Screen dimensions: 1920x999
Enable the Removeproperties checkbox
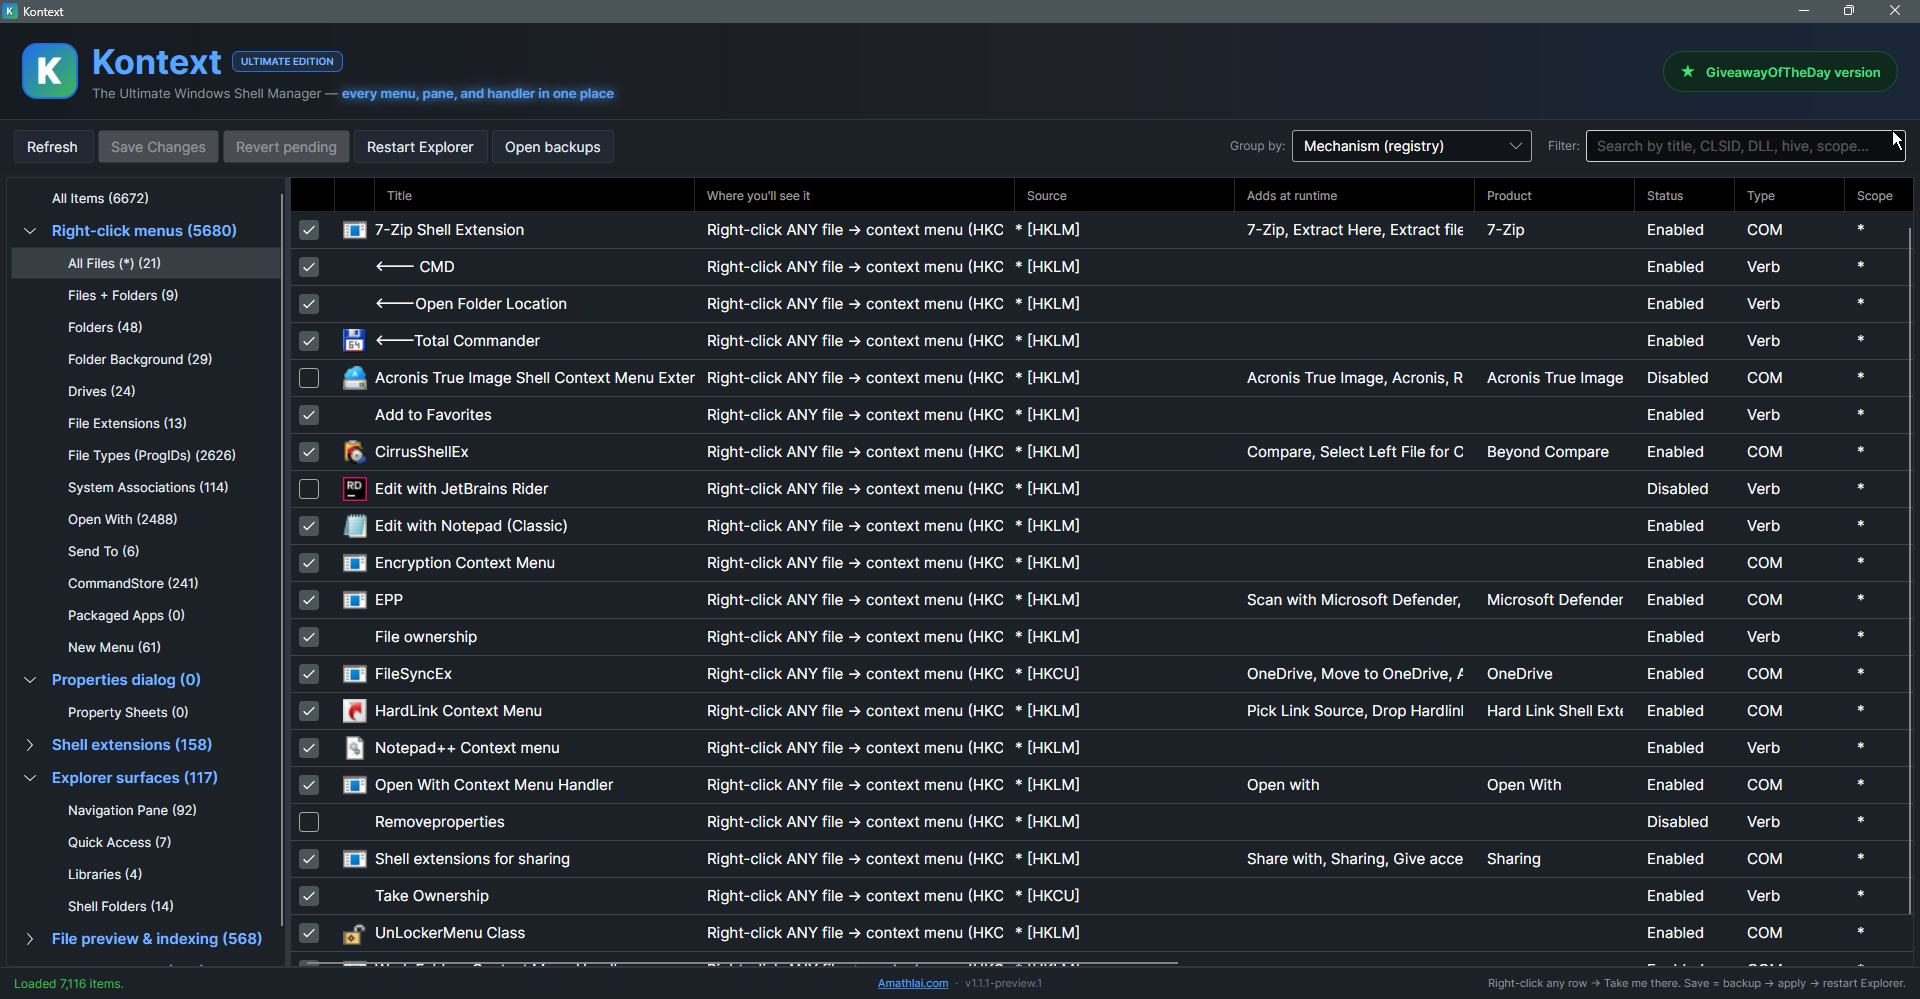(309, 822)
